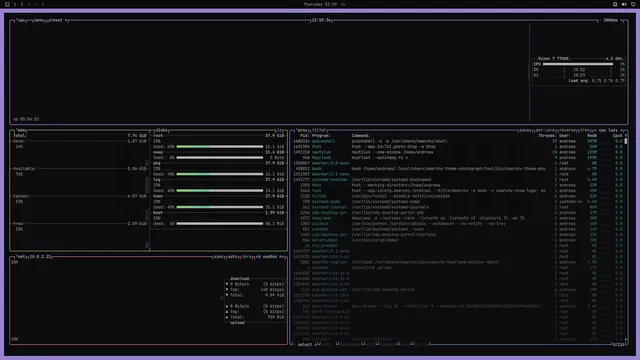Switch to previous network interface with b arrow
Image resolution: width=640 pixels, height=360 pixels.
258,257
